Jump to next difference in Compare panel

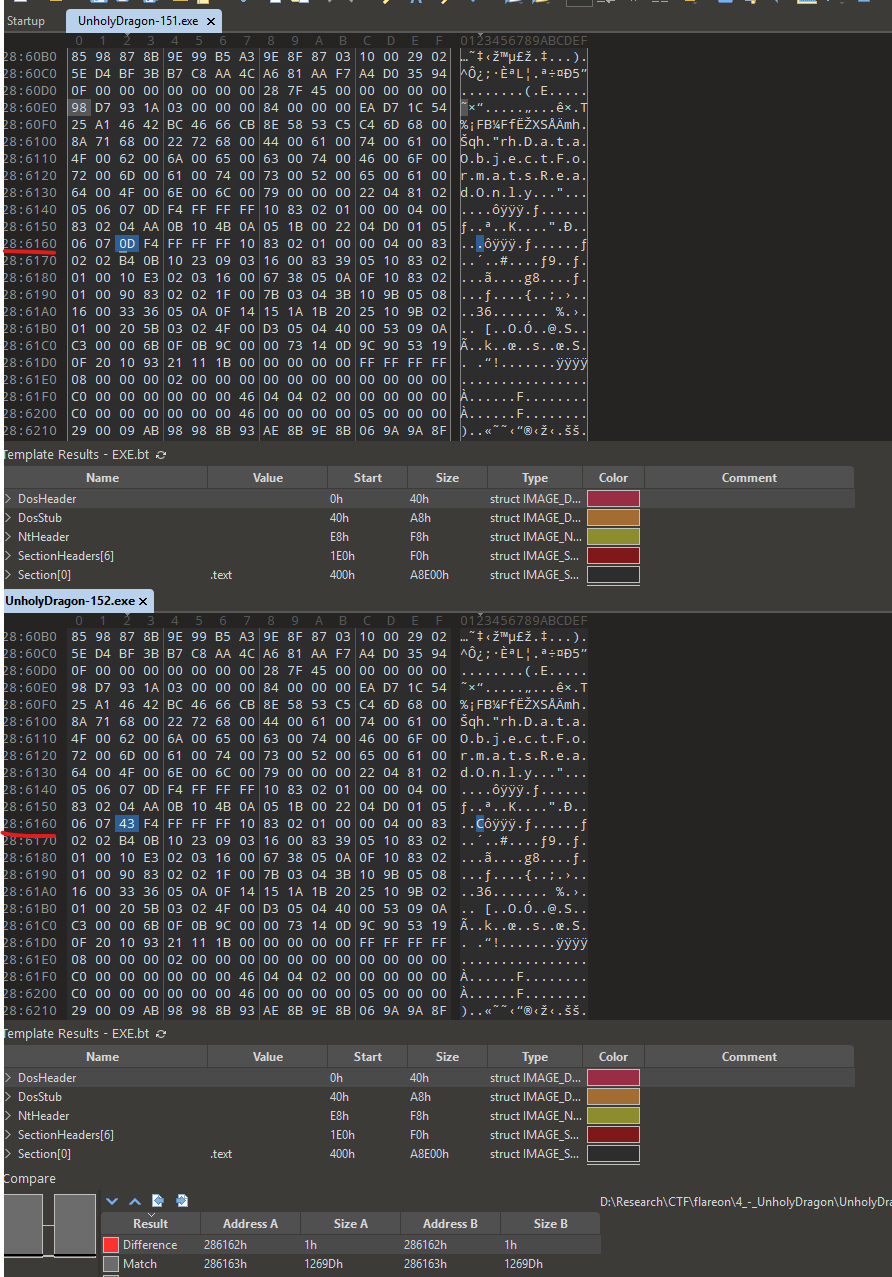pos(112,1201)
